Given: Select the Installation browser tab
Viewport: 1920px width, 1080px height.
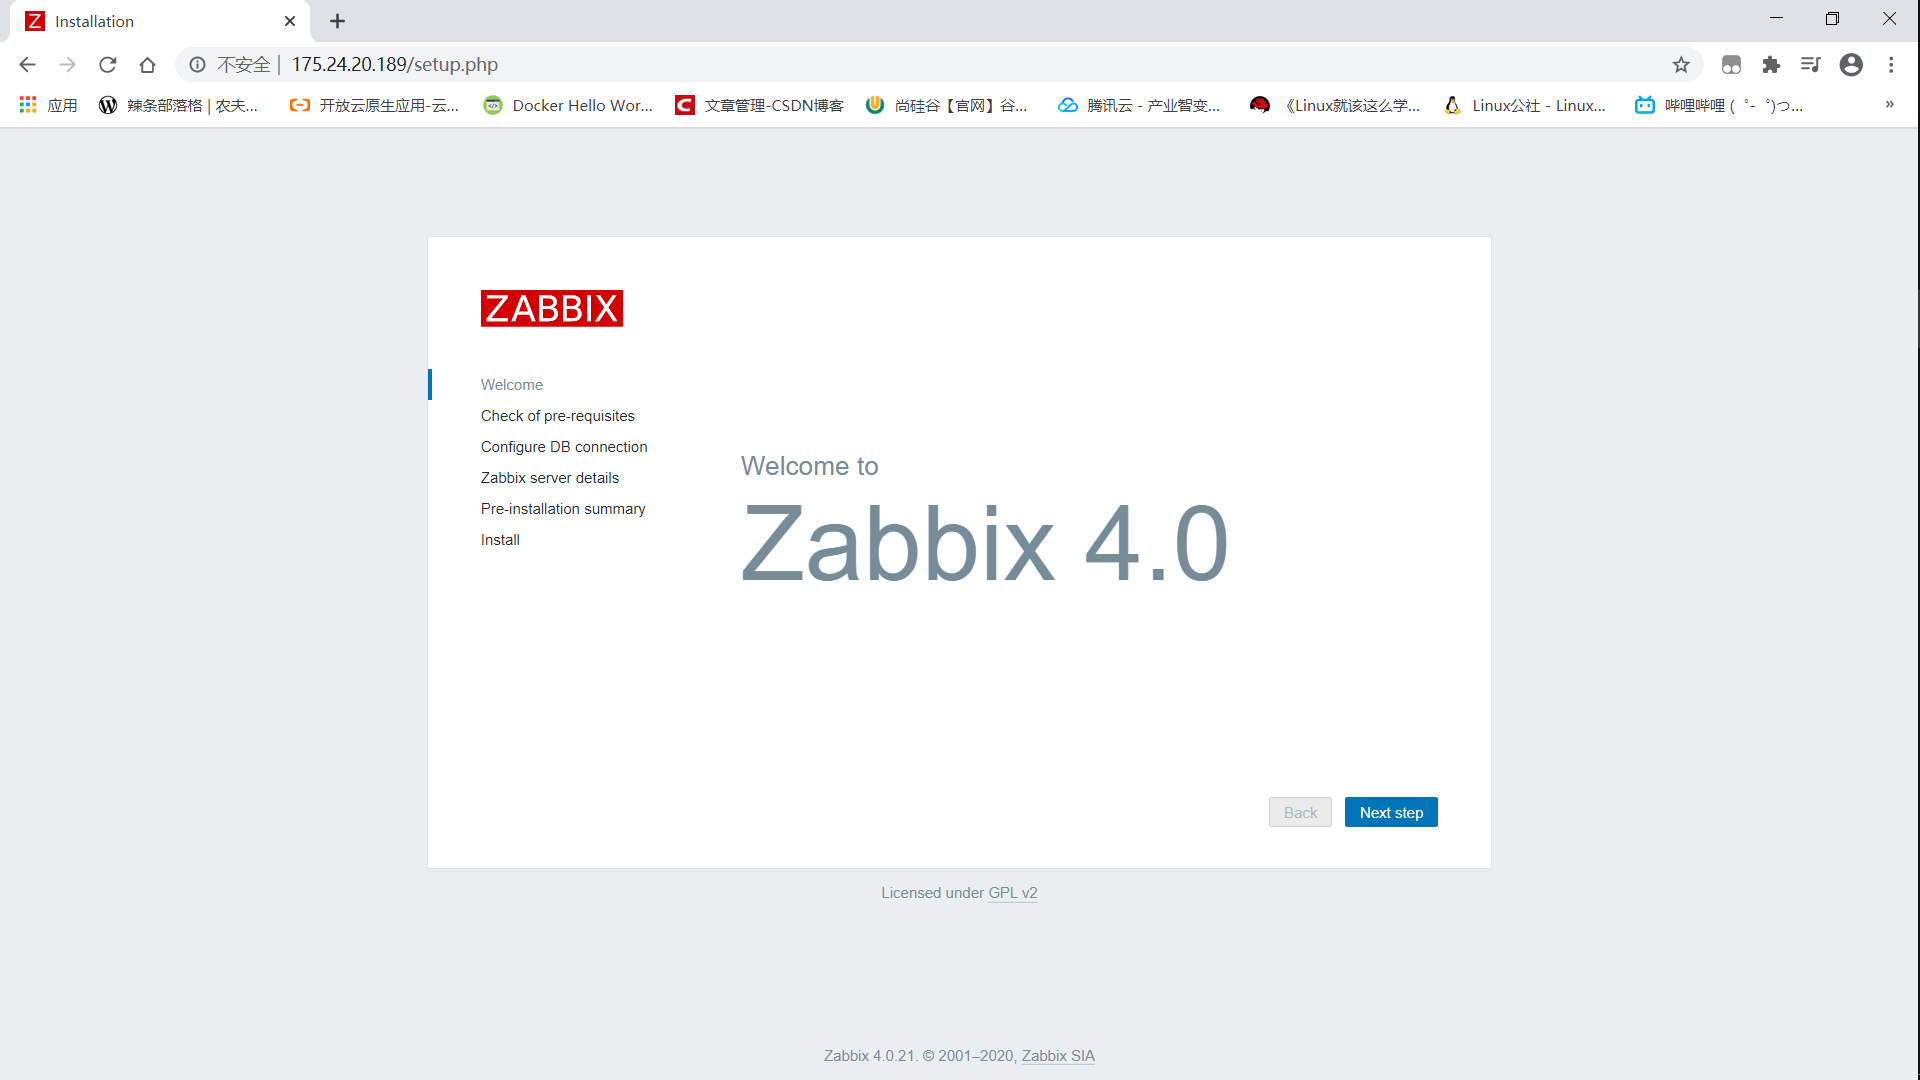Looking at the screenshot, I should pos(150,21).
